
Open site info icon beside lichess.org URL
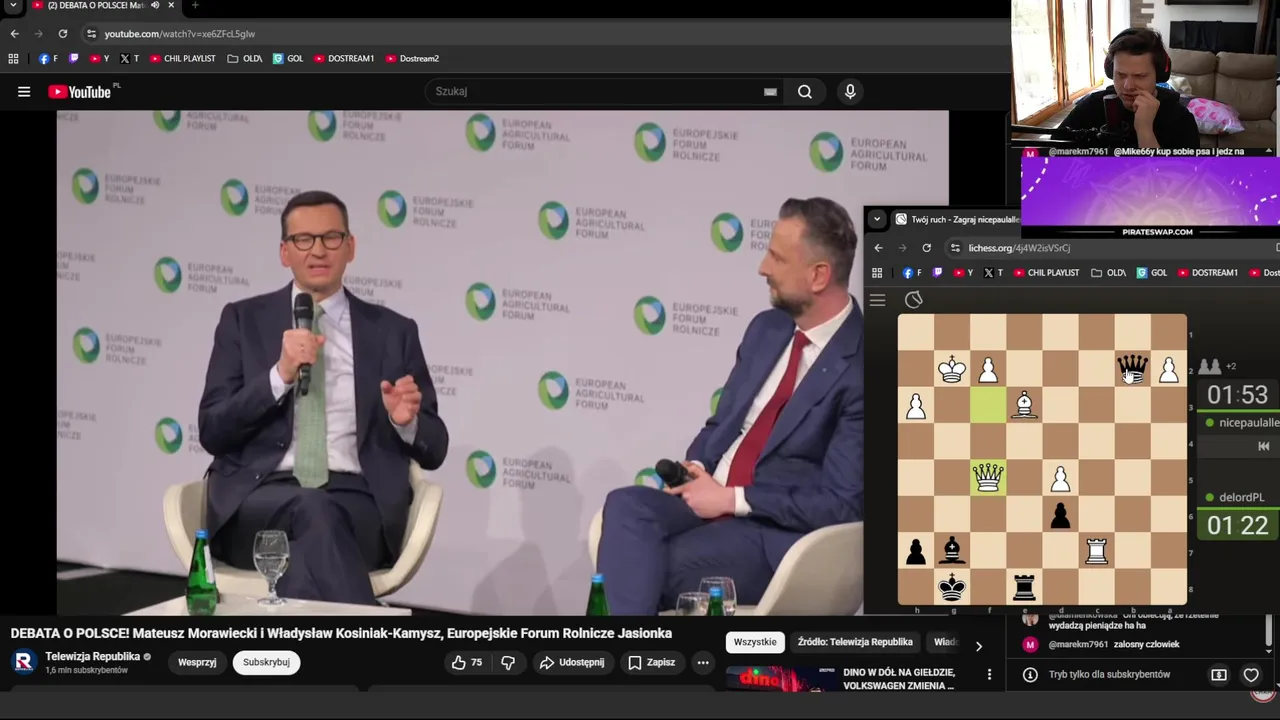pos(956,248)
